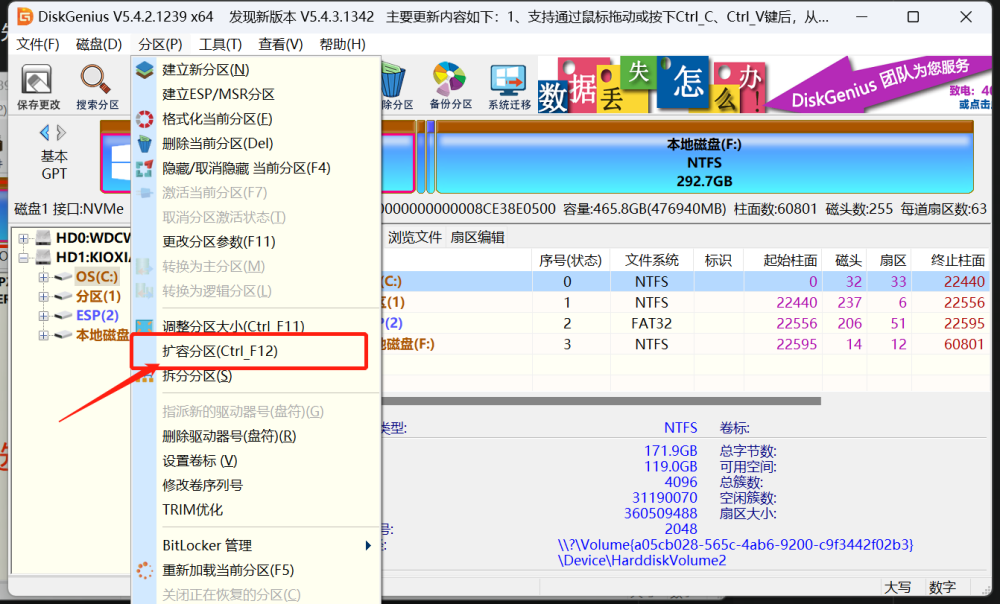The height and width of the screenshot is (604, 1000).
Task: Click the icon beside 调整分区大小
Action: [x=145, y=327]
